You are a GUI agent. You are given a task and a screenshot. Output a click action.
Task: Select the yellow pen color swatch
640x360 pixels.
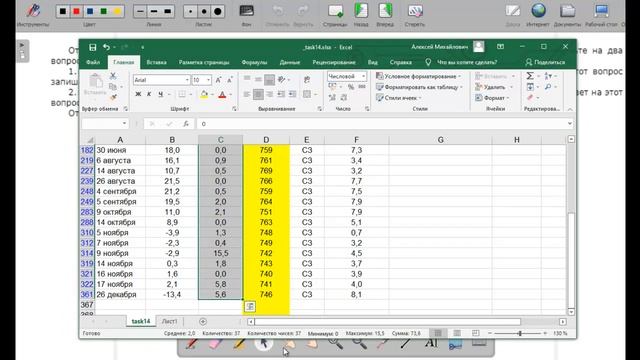(x=117, y=11)
